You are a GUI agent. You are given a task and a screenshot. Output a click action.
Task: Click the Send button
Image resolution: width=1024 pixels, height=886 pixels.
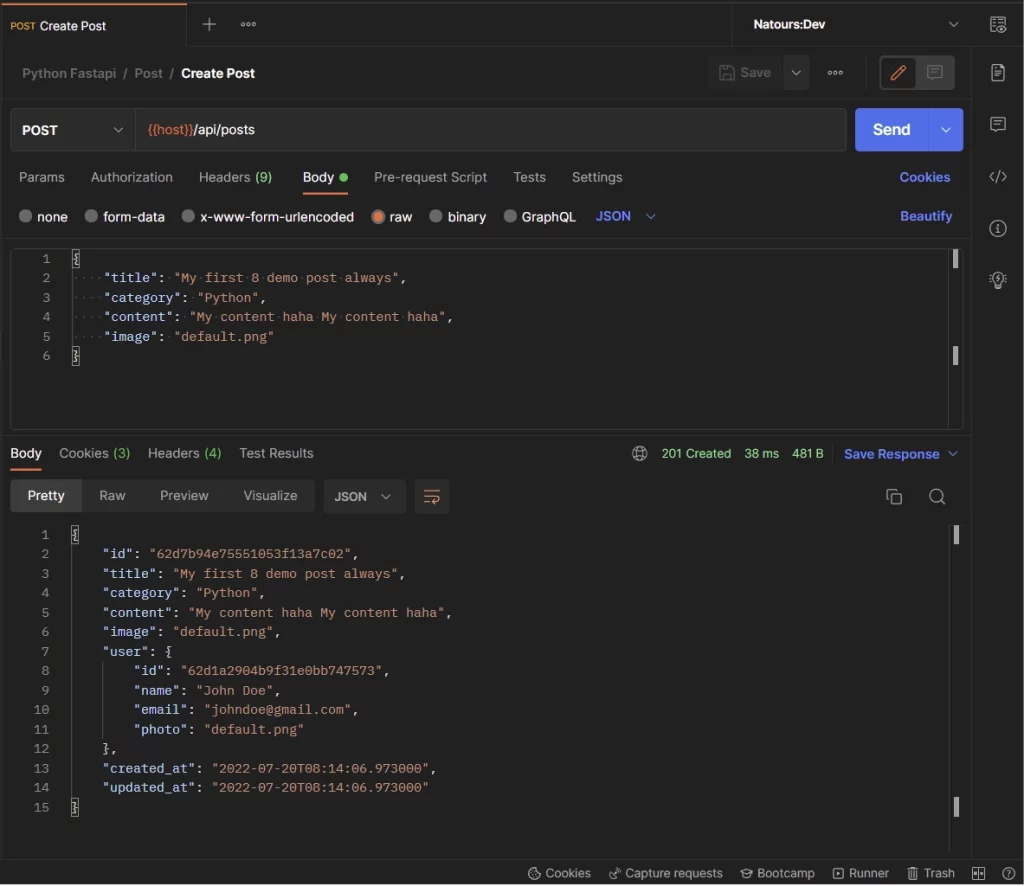coord(890,129)
